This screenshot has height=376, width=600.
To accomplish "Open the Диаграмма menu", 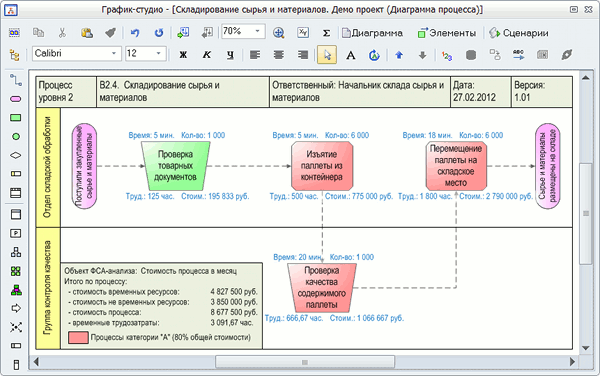I will click(x=372, y=33).
